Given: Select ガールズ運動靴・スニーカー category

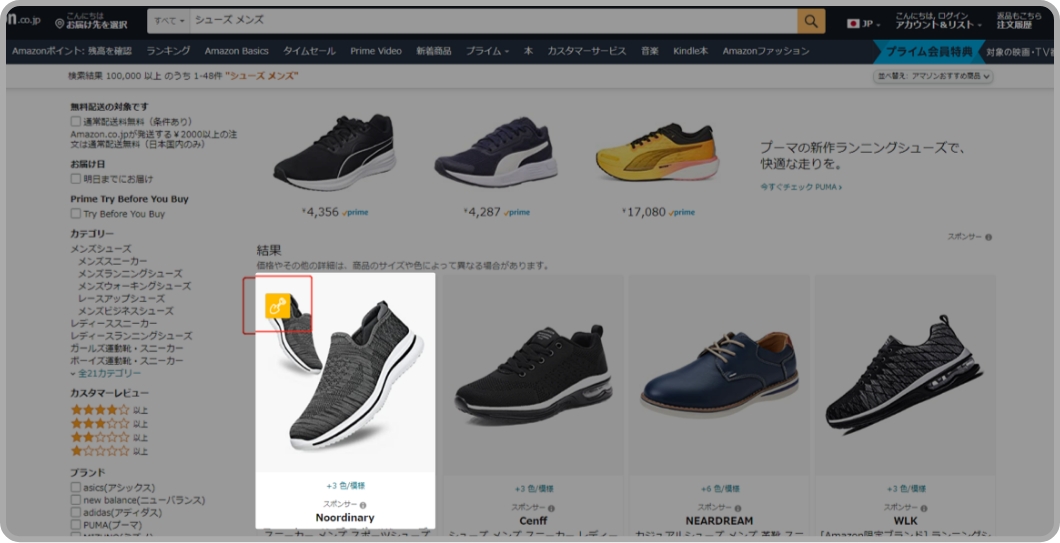Looking at the screenshot, I should 126,348.
